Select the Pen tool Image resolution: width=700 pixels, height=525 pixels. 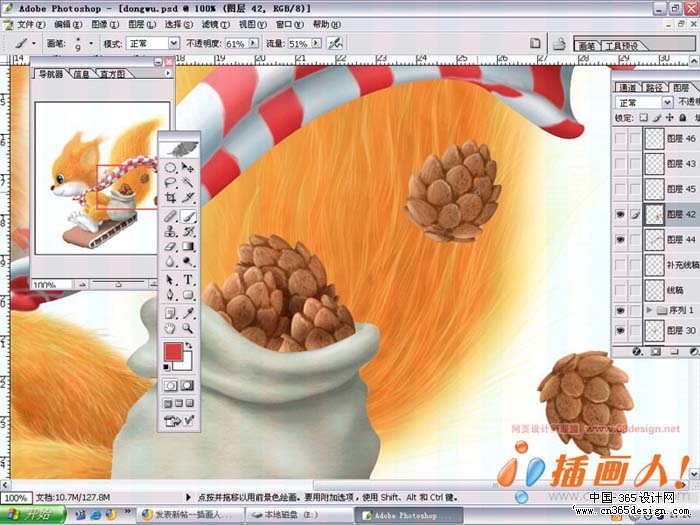[170, 295]
